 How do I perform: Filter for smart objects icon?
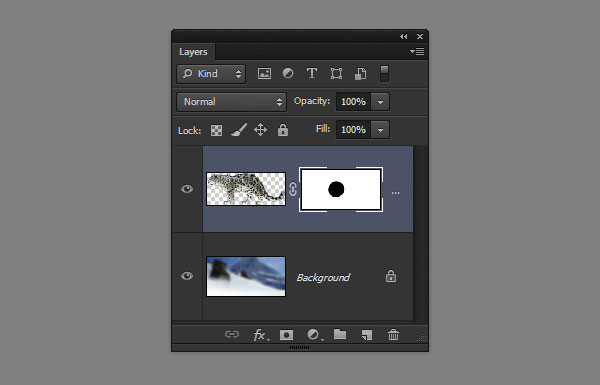pyautogui.click(x=360, y=73)
